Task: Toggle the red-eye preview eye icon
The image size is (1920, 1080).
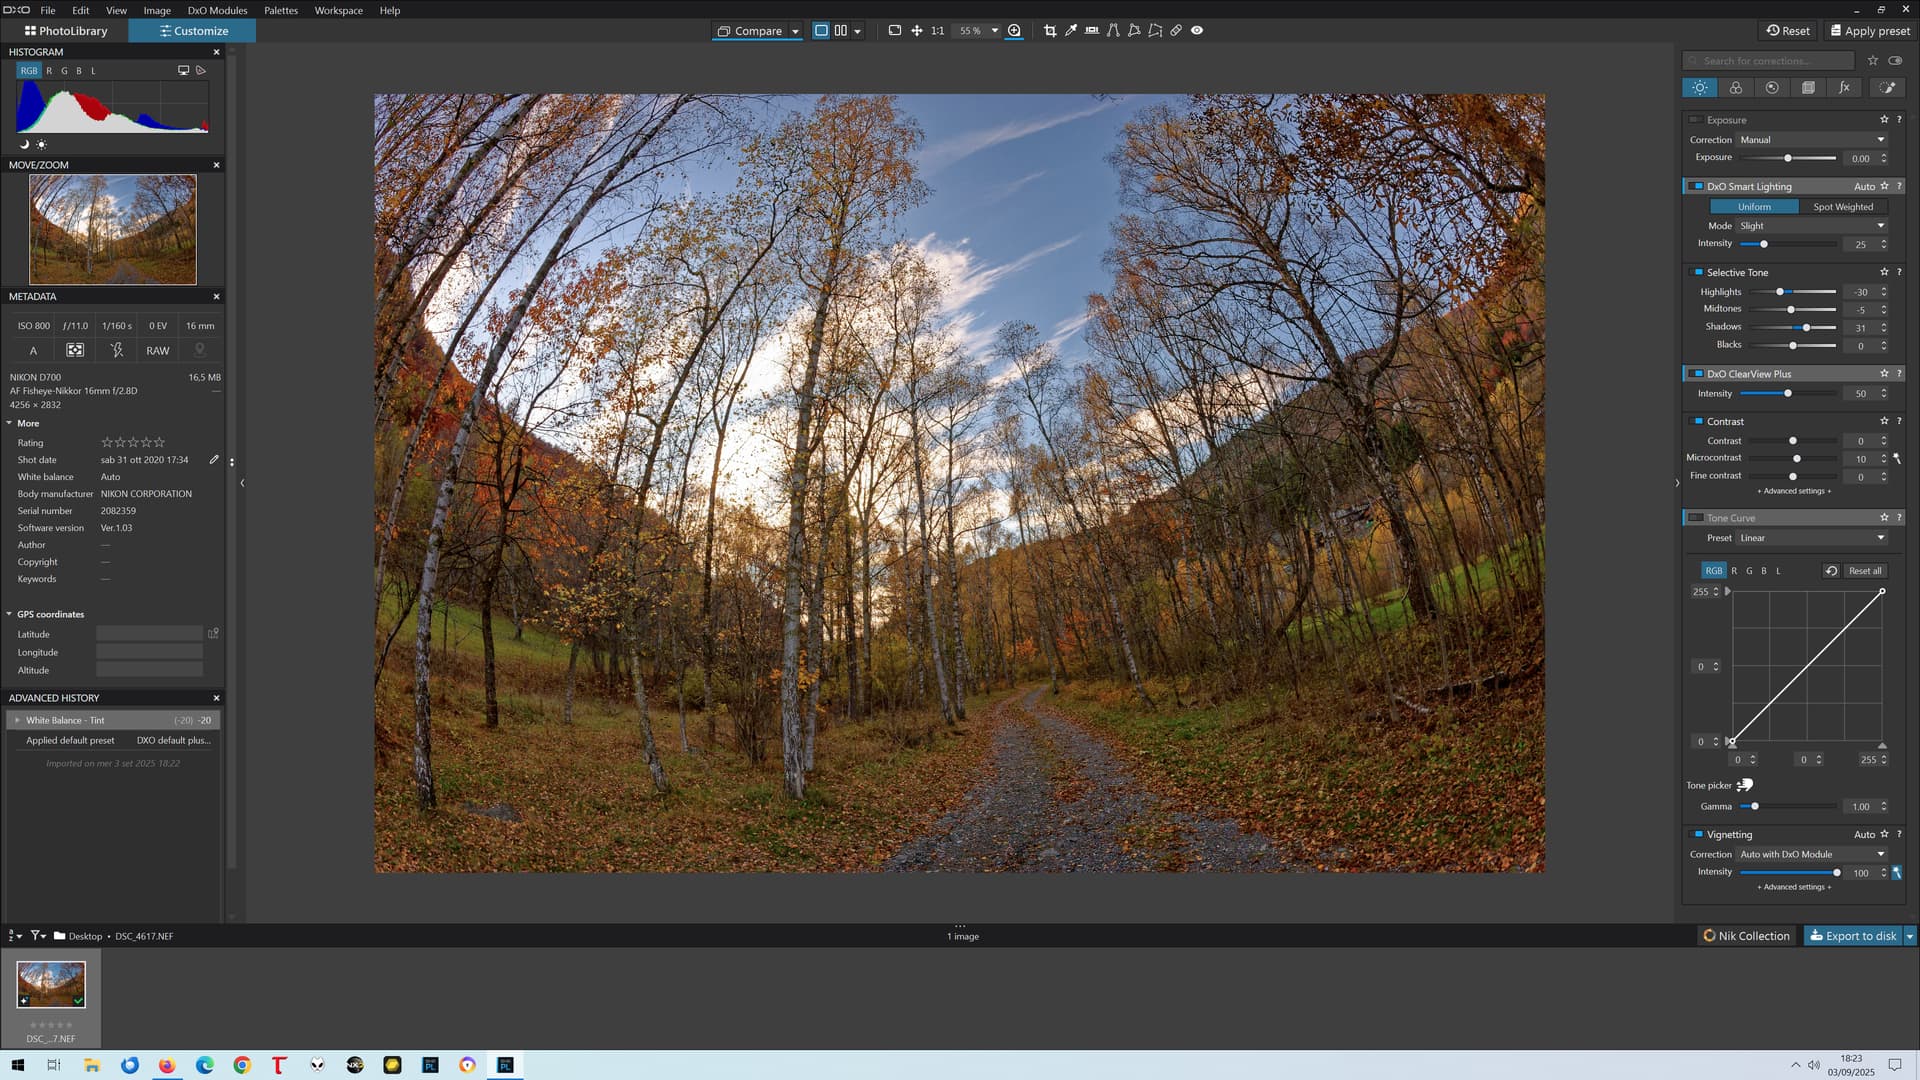Action: point(1197,31)
